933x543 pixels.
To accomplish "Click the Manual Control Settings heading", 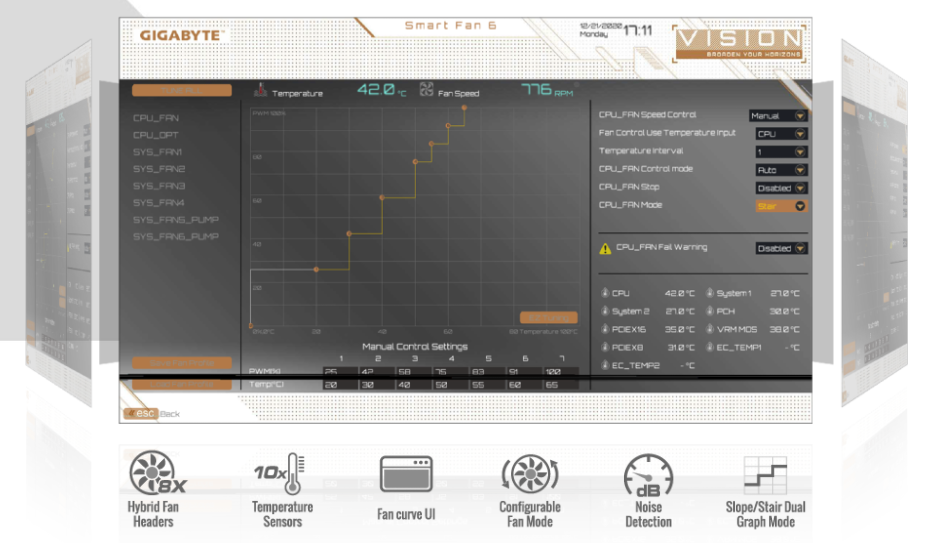I will coord(415,346).
